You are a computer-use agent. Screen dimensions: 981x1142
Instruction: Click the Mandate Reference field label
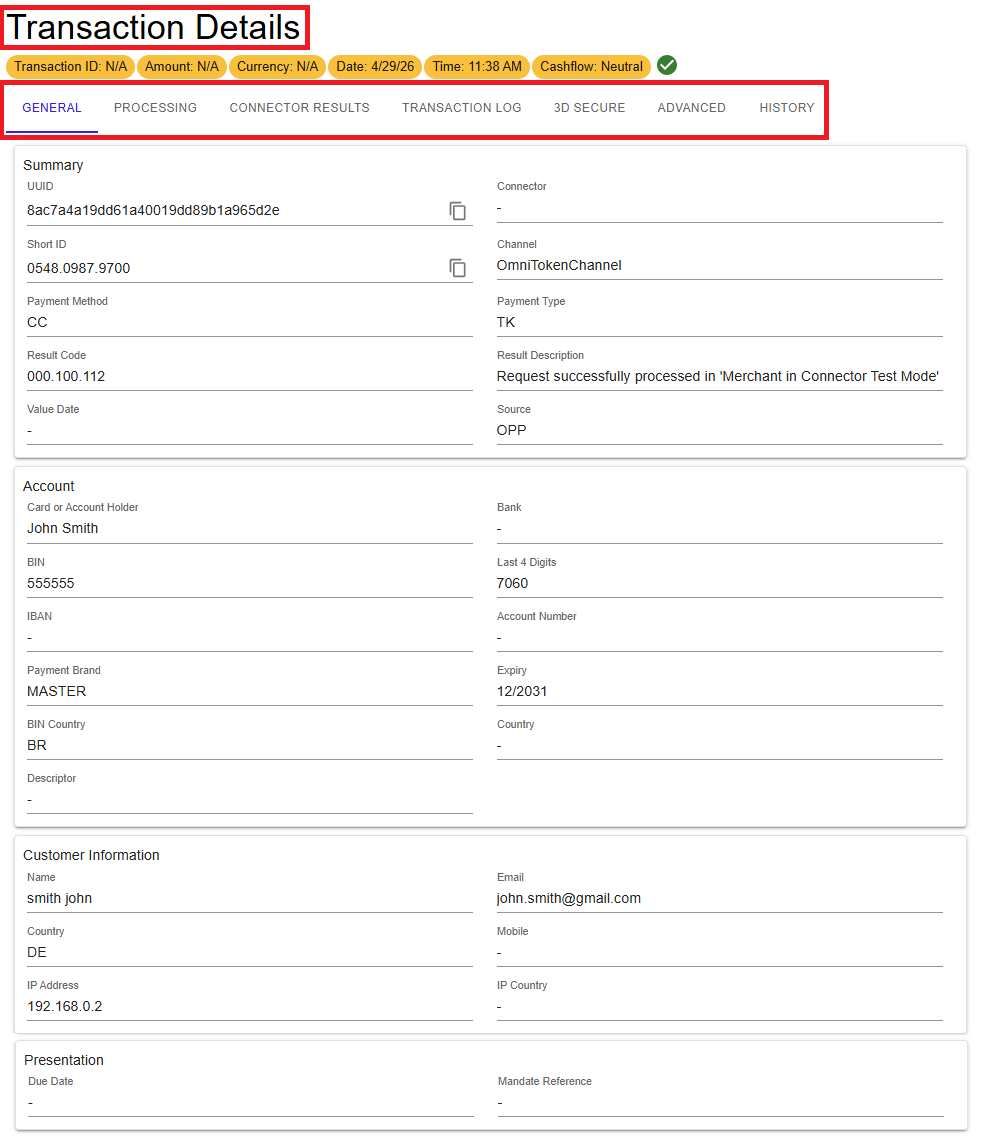[x=545, y=1081]
